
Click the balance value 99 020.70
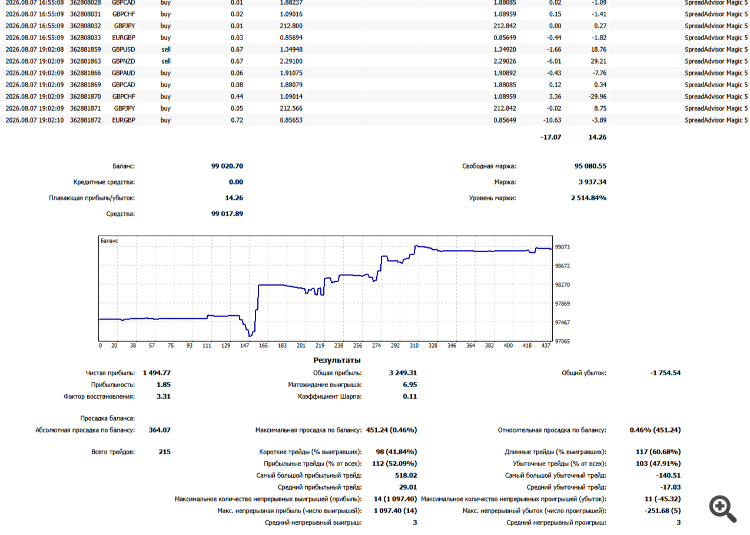tap(227, 166)
